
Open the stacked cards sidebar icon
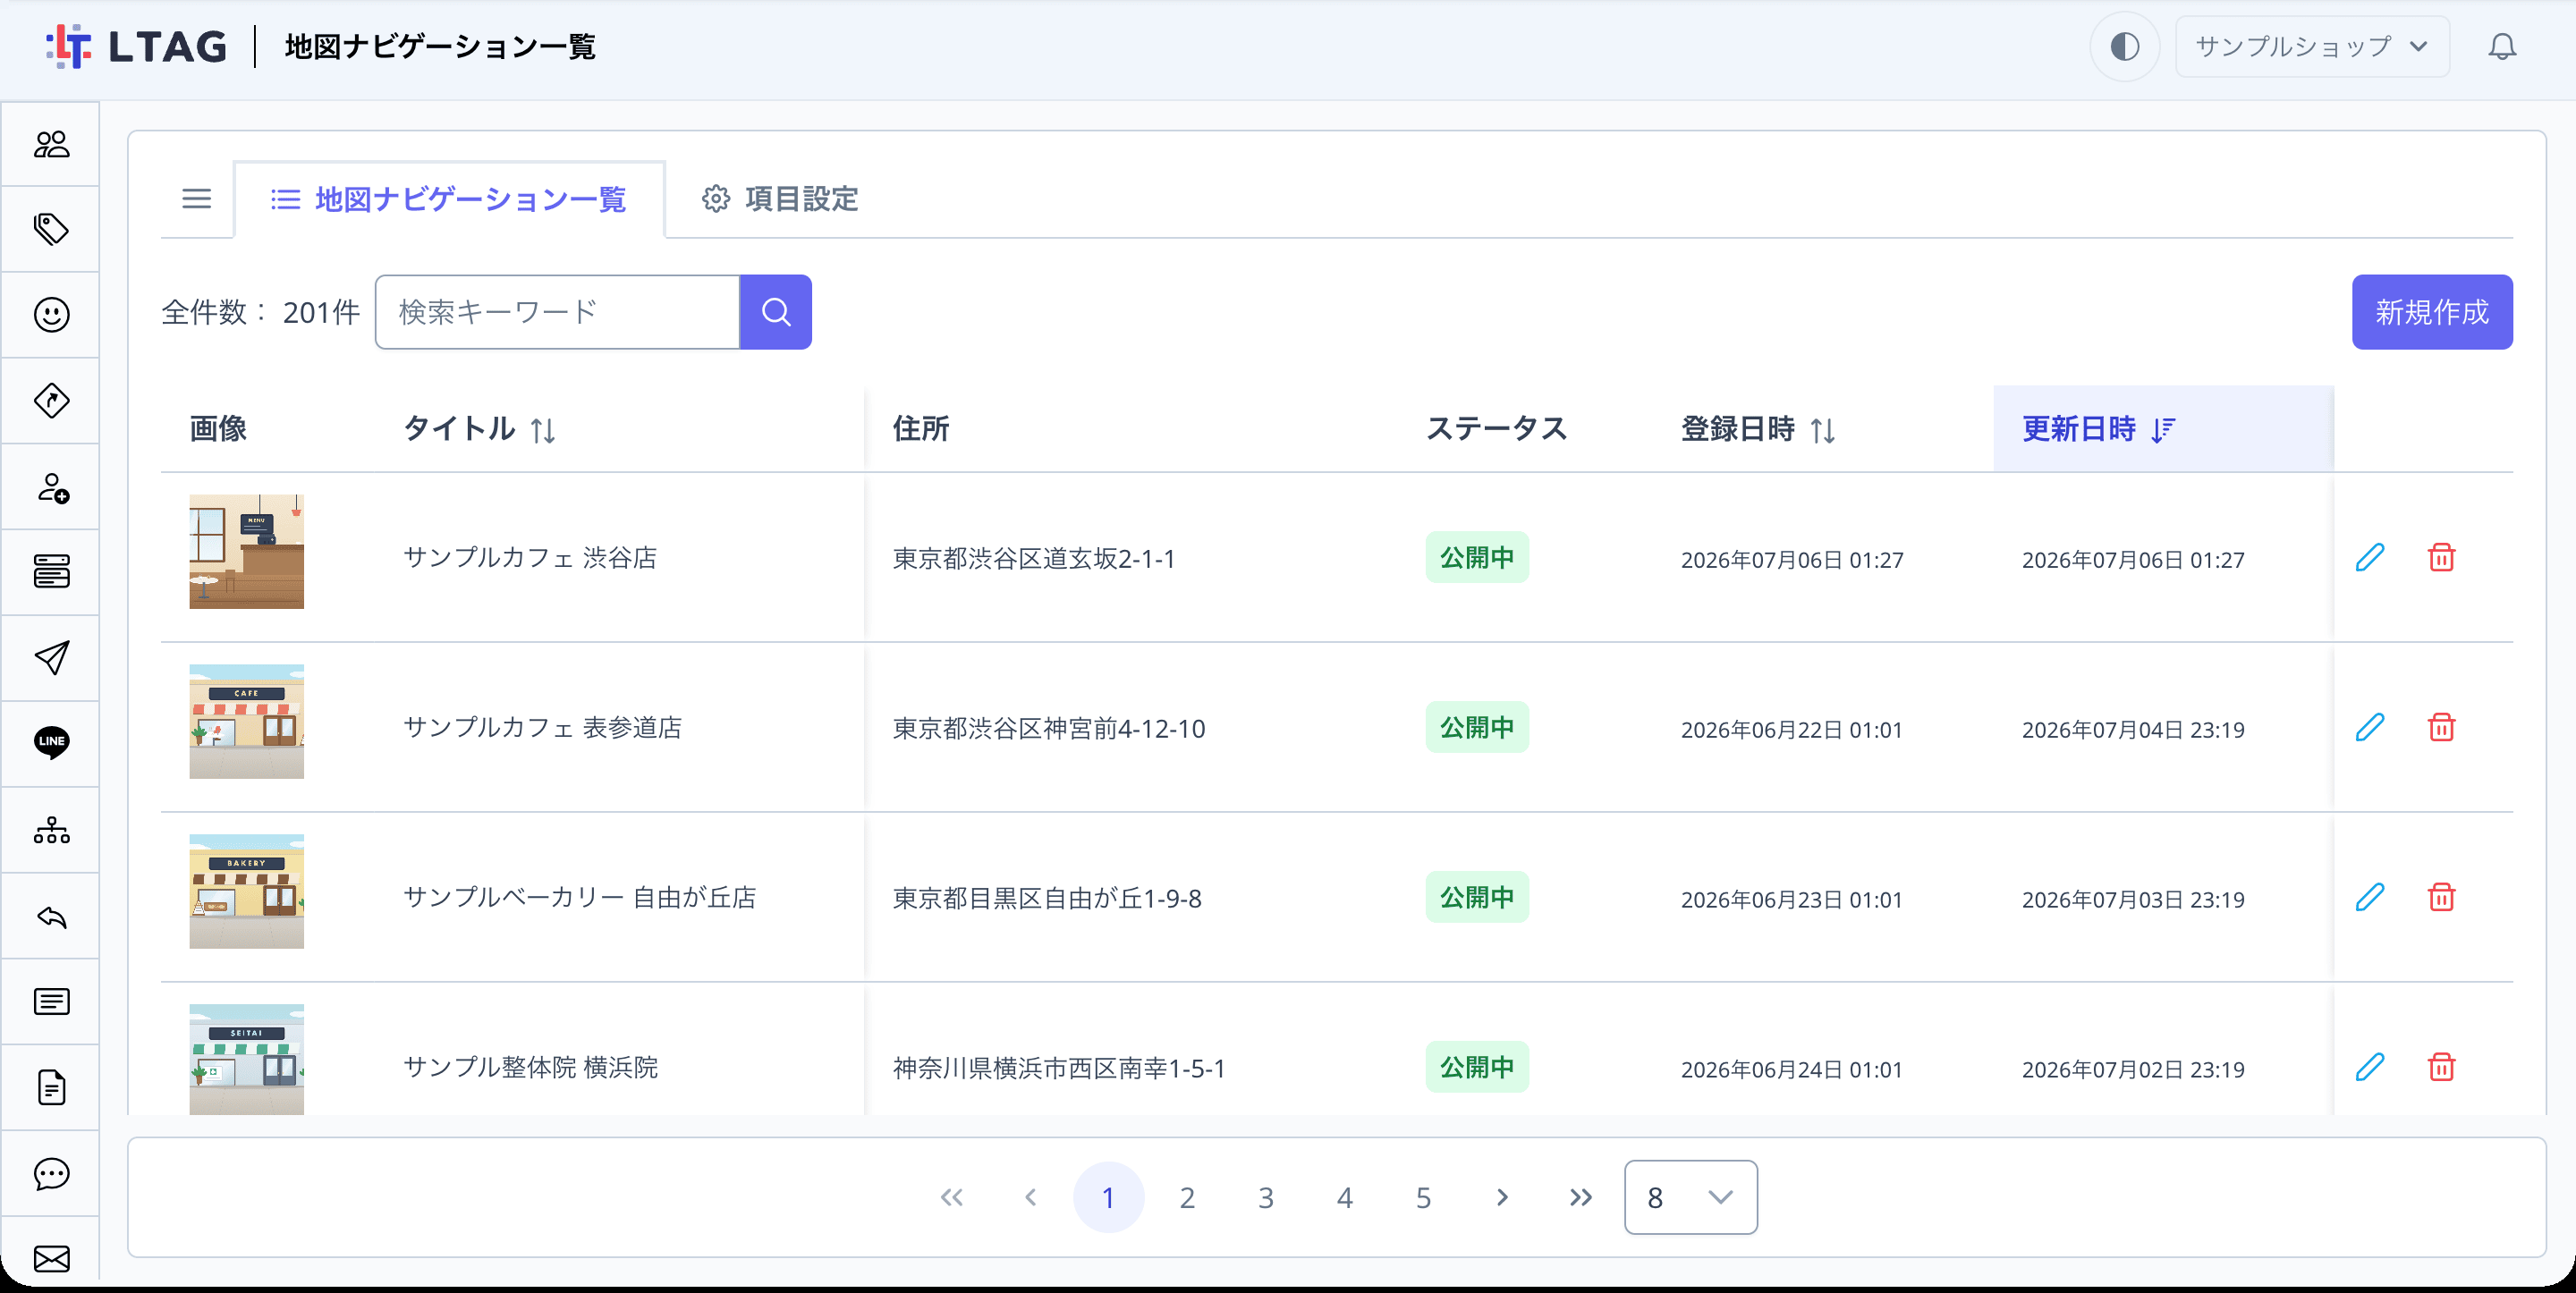(x=51, y=572)
